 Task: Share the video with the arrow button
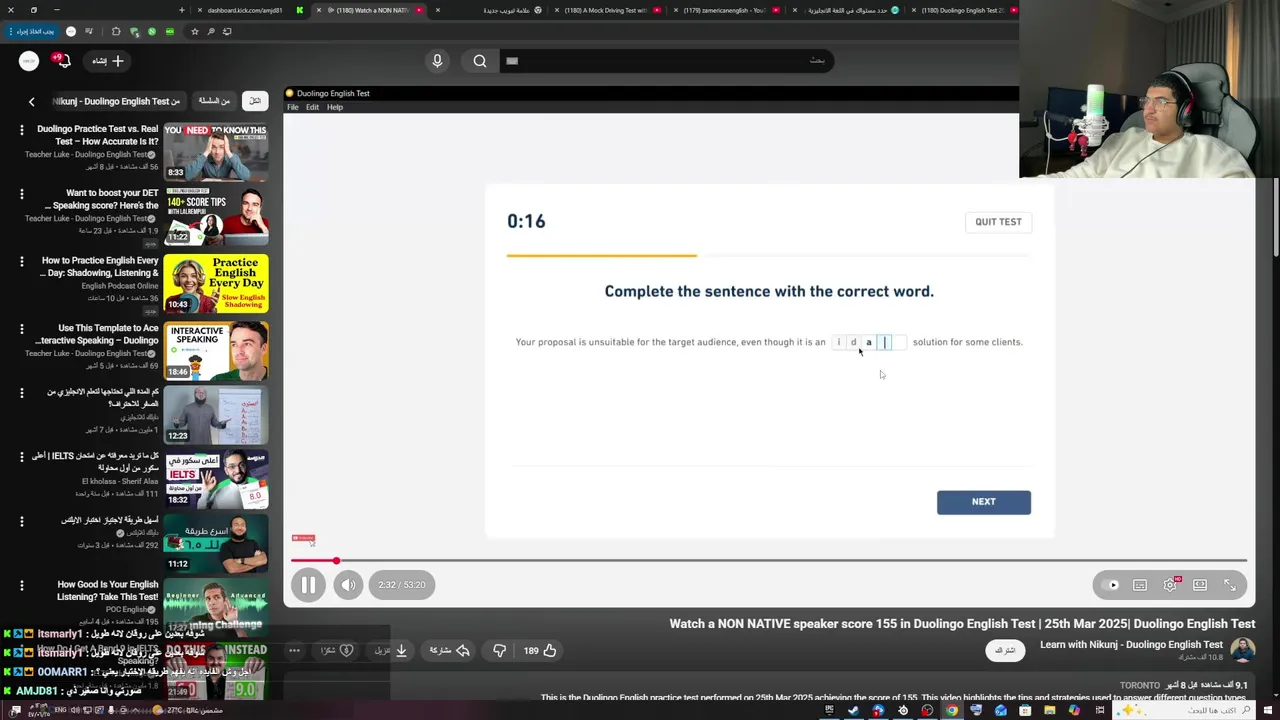(449, 650)
